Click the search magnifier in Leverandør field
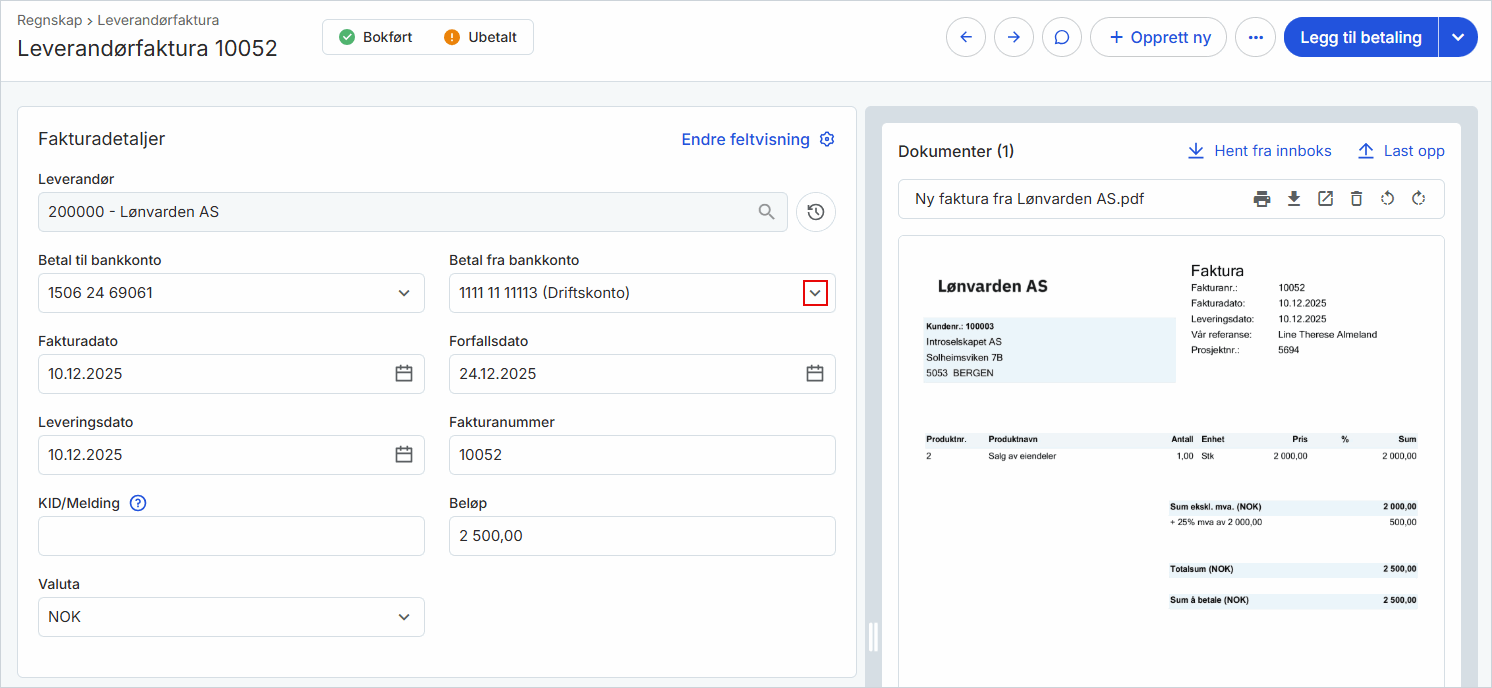This screenshot has width=1492, height=688. [x=767, y=212]
